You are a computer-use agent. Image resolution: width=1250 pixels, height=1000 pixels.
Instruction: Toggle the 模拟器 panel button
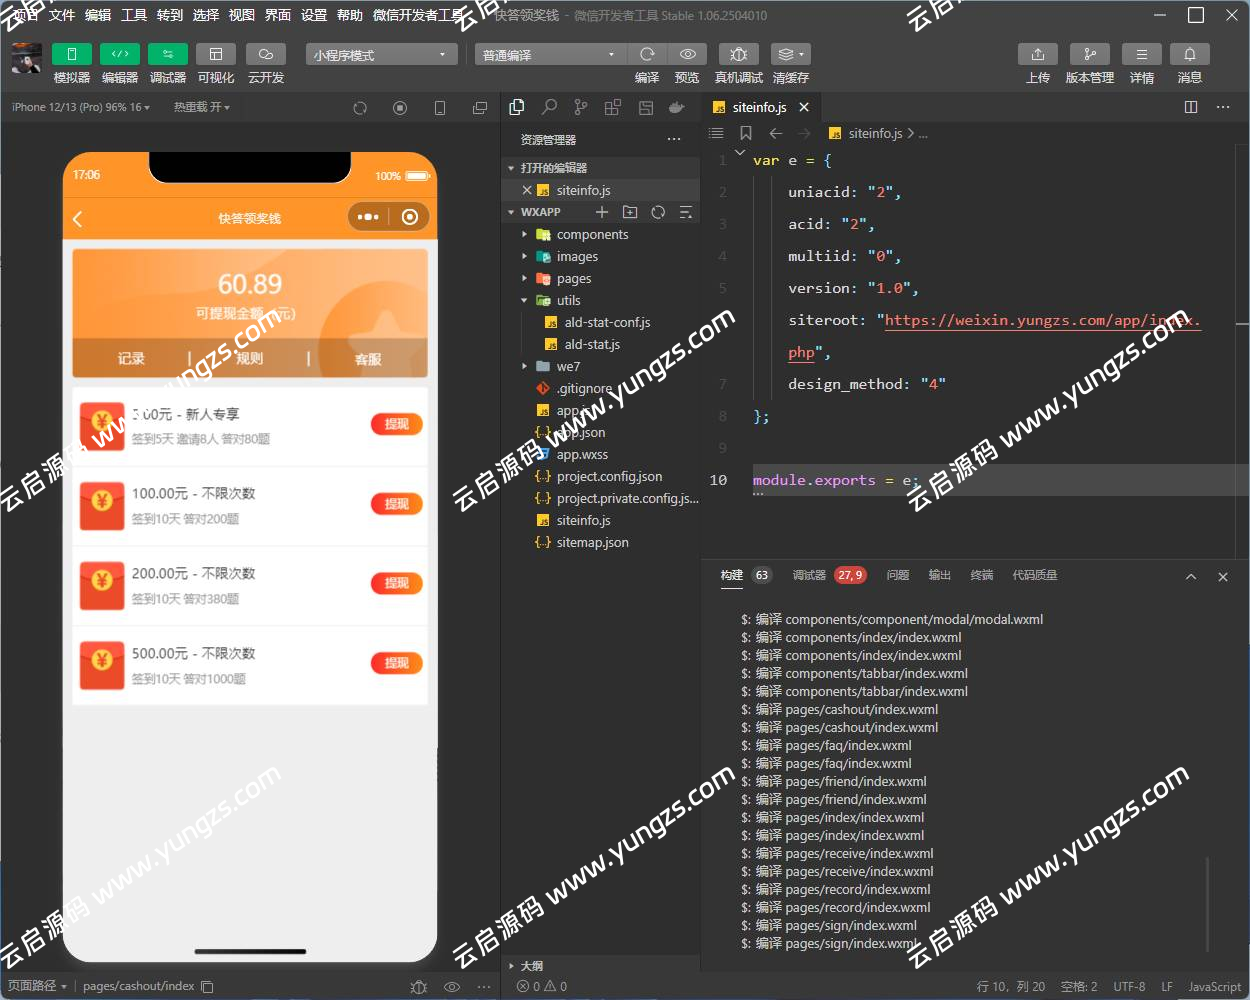(x=71, y=54)
